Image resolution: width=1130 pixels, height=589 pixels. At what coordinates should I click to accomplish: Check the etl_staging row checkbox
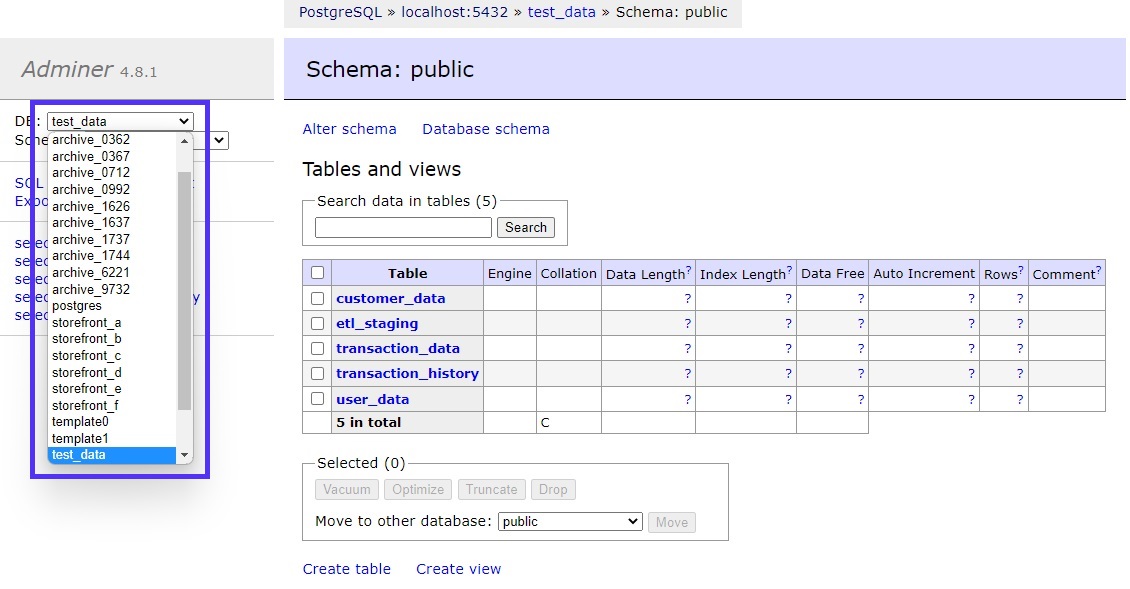point(317,324)
